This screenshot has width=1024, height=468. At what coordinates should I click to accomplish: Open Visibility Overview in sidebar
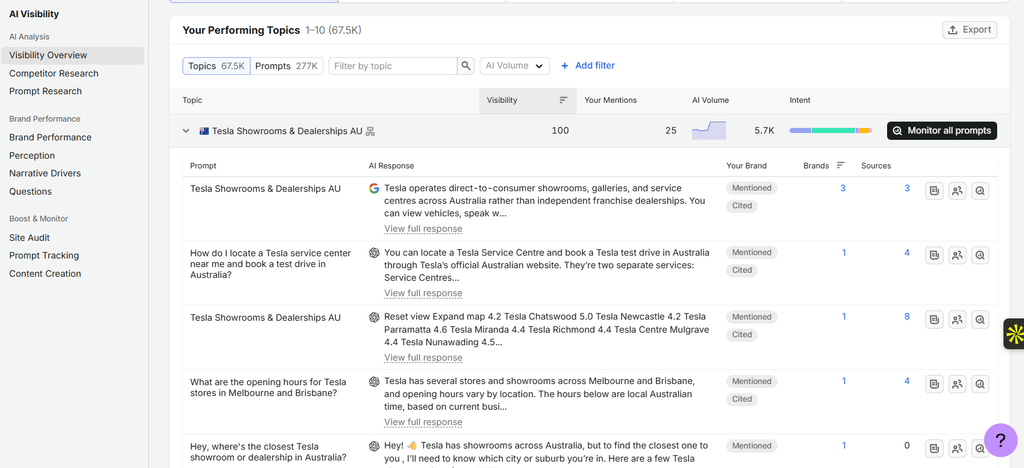coord(72,55)
